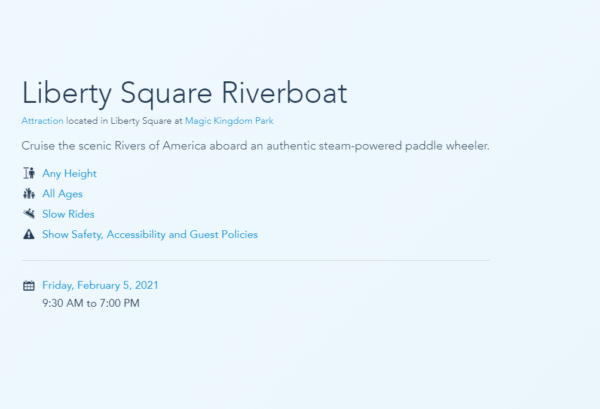Click the All Ages family icon
The width and height of the screenshot is (600, 409).
[28, 194]
